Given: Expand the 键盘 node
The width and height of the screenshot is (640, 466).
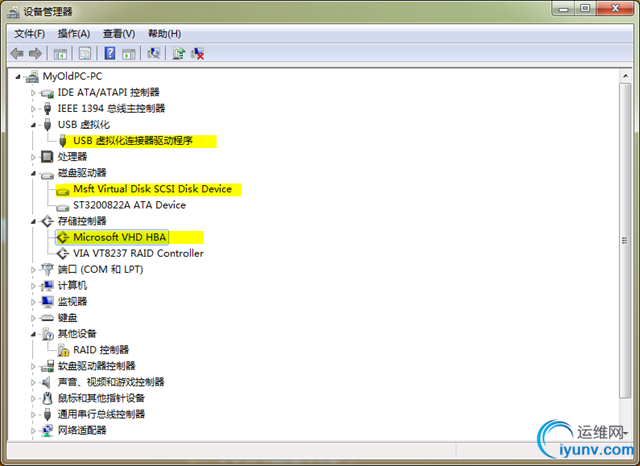Looking at the screenshot, I should click(33, 318).
